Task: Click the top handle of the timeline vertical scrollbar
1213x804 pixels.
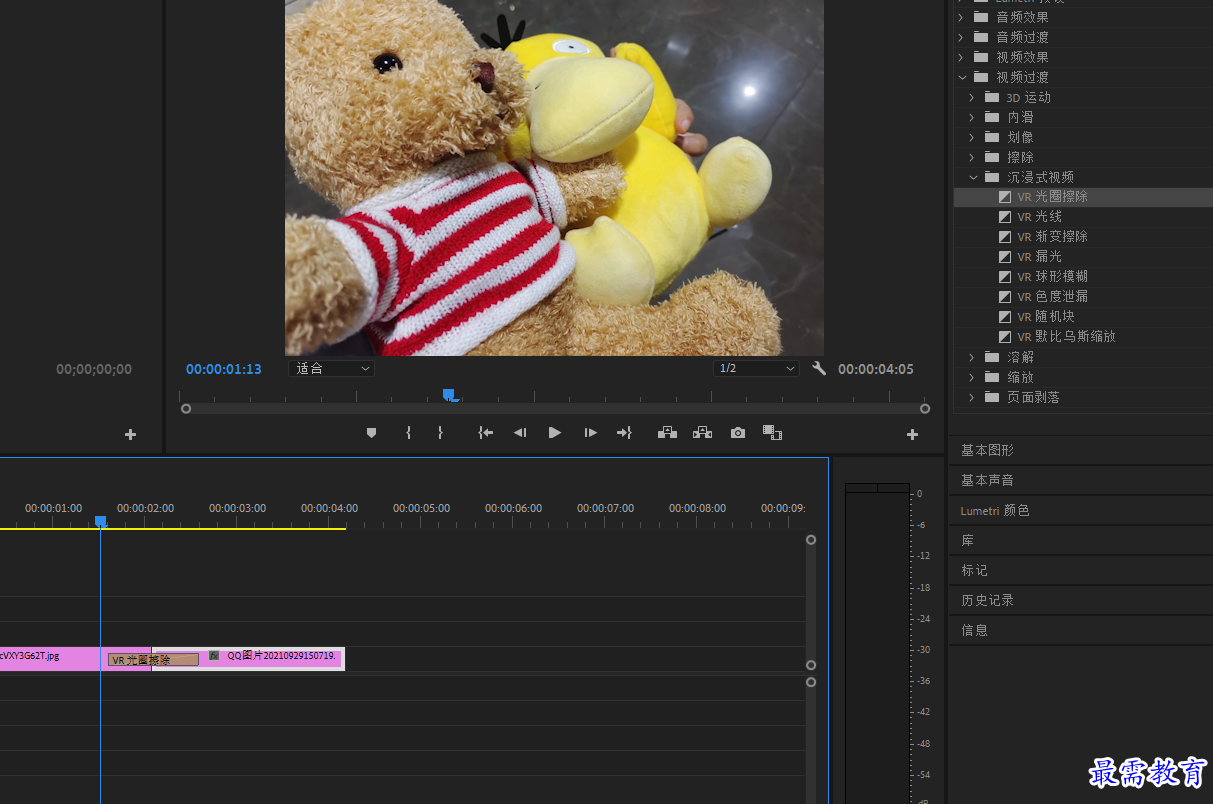Action: click(811, 540)
